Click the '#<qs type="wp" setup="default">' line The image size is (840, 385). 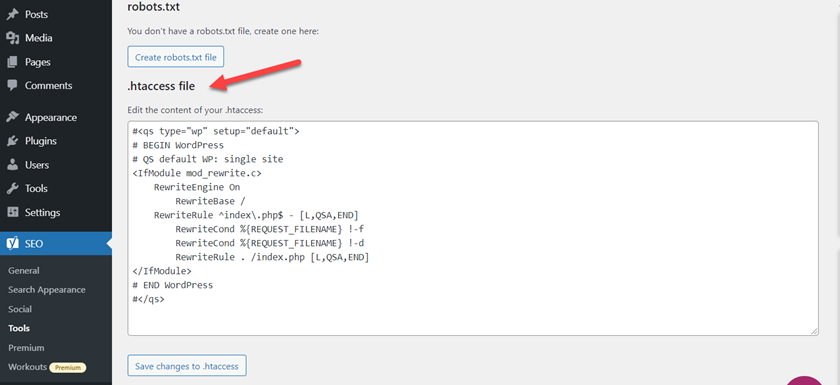[x=216, y=131]
